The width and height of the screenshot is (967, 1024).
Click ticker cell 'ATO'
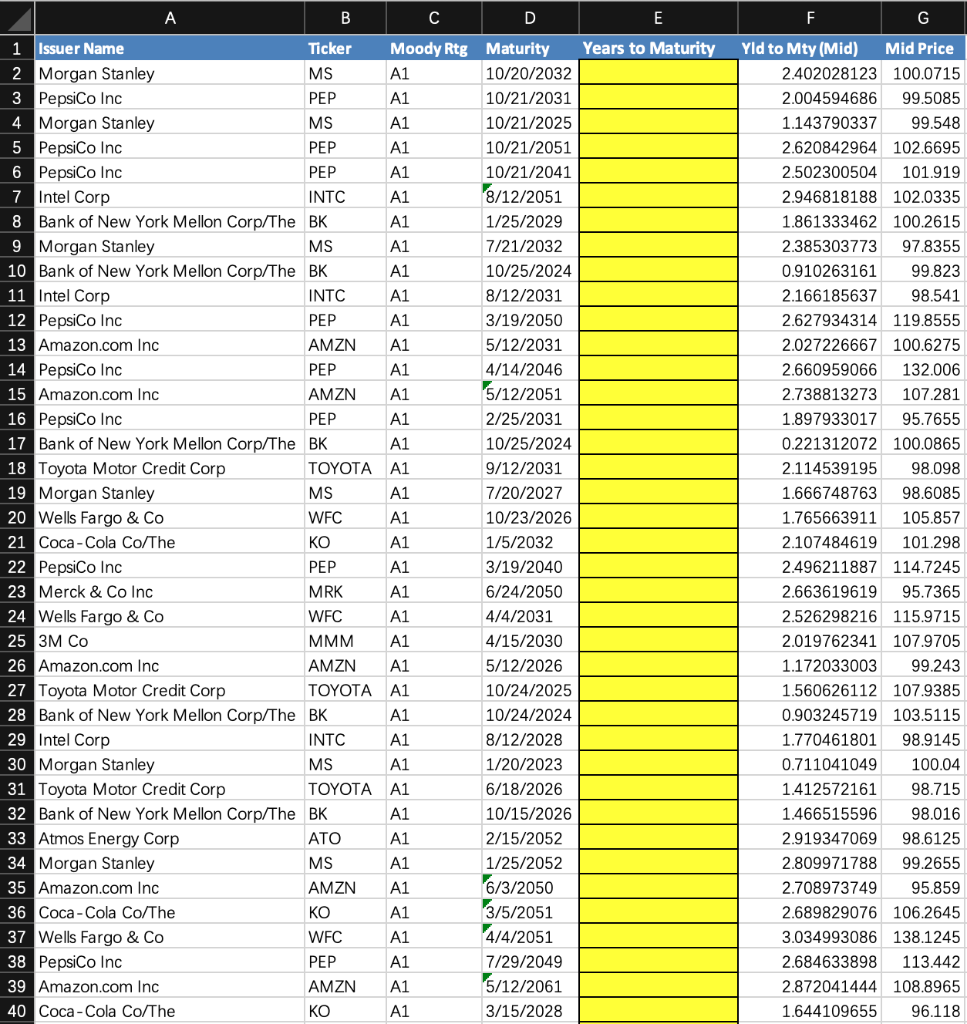click(345, 839)
